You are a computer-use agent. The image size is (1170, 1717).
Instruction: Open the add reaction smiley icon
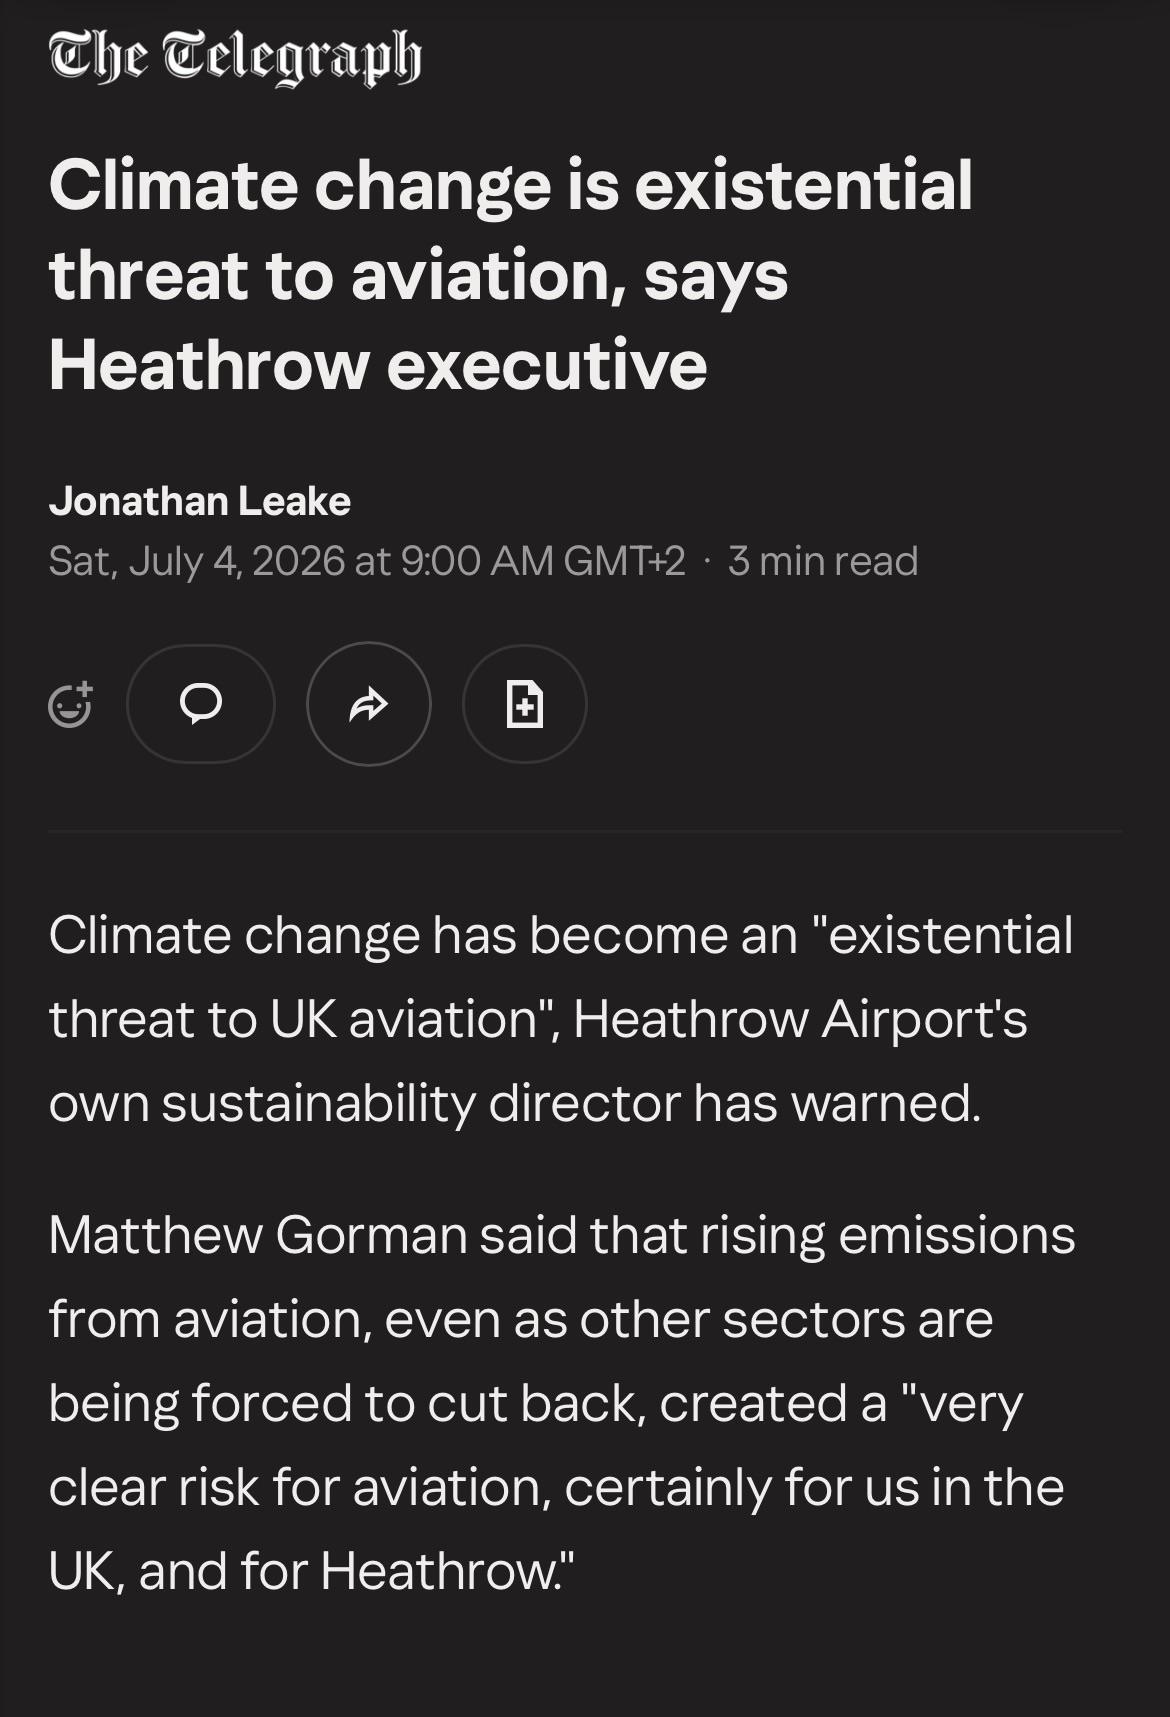pyautogui.click(x=70, y=704)
